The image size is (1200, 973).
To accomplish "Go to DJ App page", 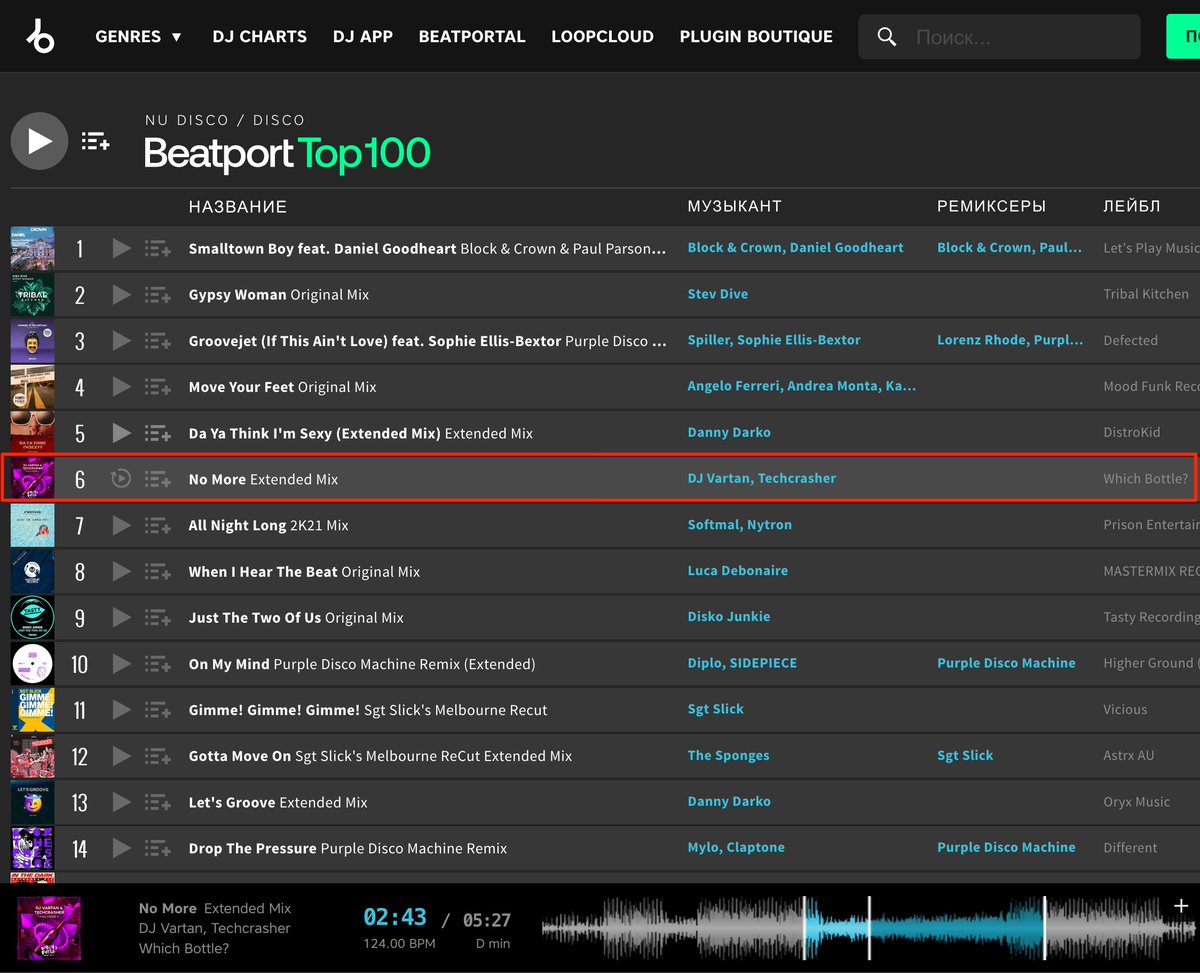I will [363, 36].
